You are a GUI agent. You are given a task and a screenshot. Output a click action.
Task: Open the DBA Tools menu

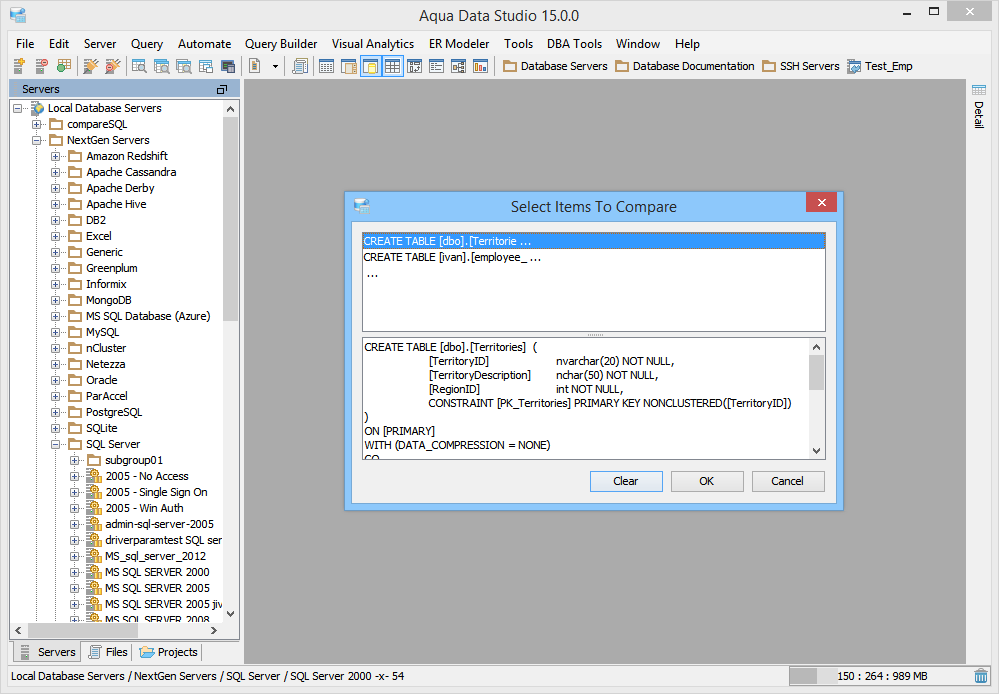coord(575,44)
